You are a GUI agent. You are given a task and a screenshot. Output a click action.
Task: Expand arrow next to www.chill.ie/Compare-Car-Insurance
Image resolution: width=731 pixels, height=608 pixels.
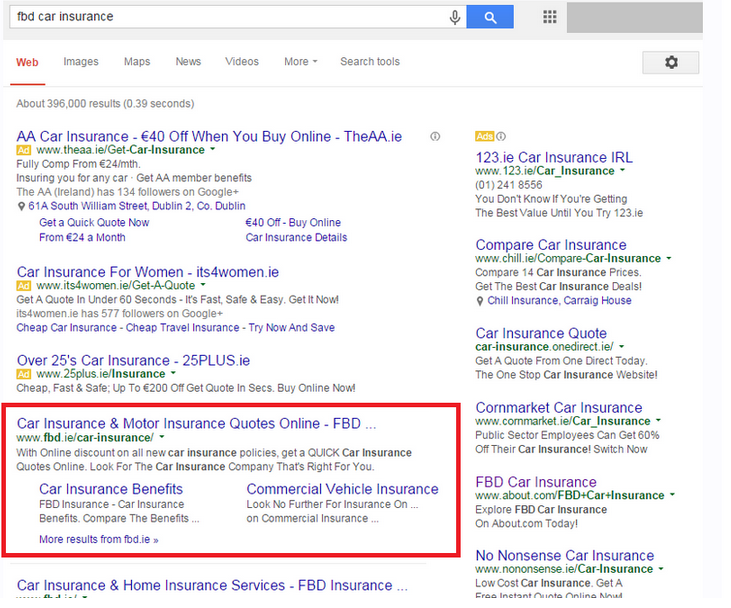[x=669, y=258]
